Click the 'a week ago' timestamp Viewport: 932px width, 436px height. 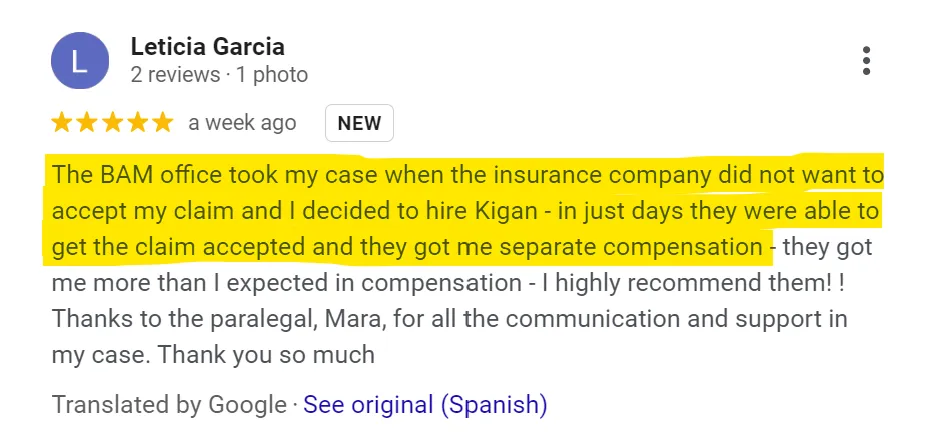tap(242, 123)
